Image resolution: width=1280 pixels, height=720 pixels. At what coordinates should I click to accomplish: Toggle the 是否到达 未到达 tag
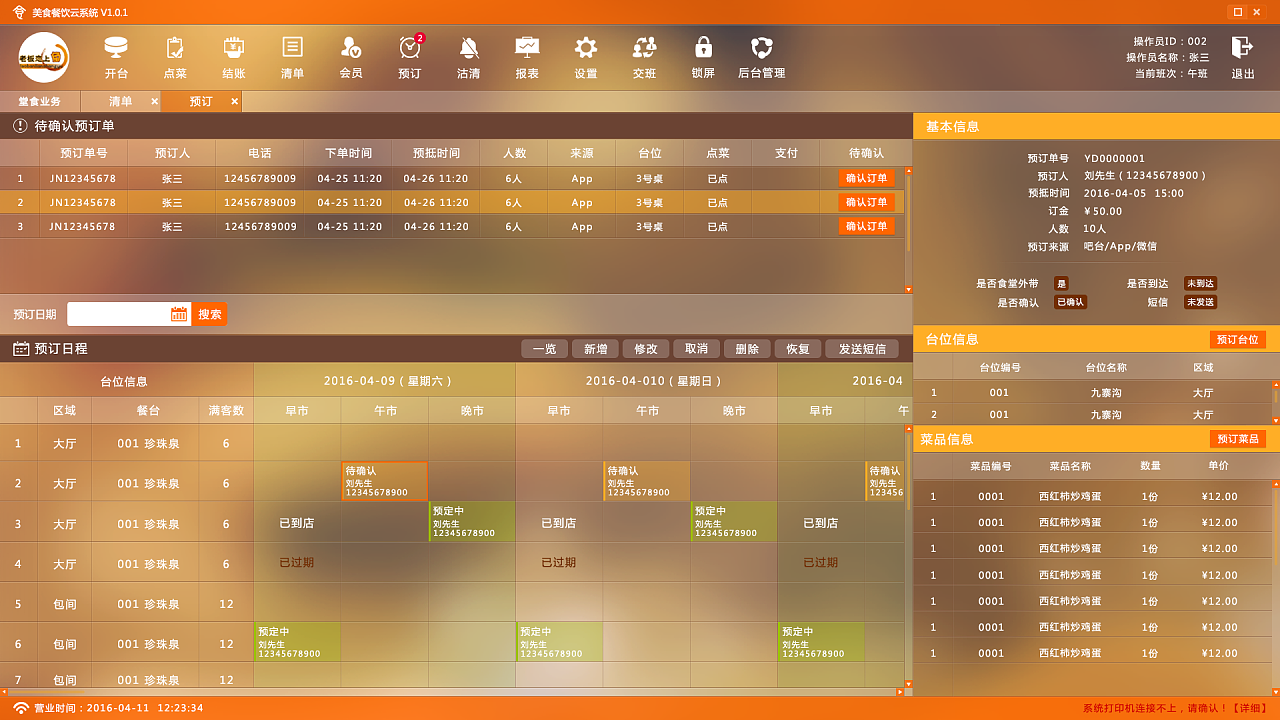click(1201, 284)
